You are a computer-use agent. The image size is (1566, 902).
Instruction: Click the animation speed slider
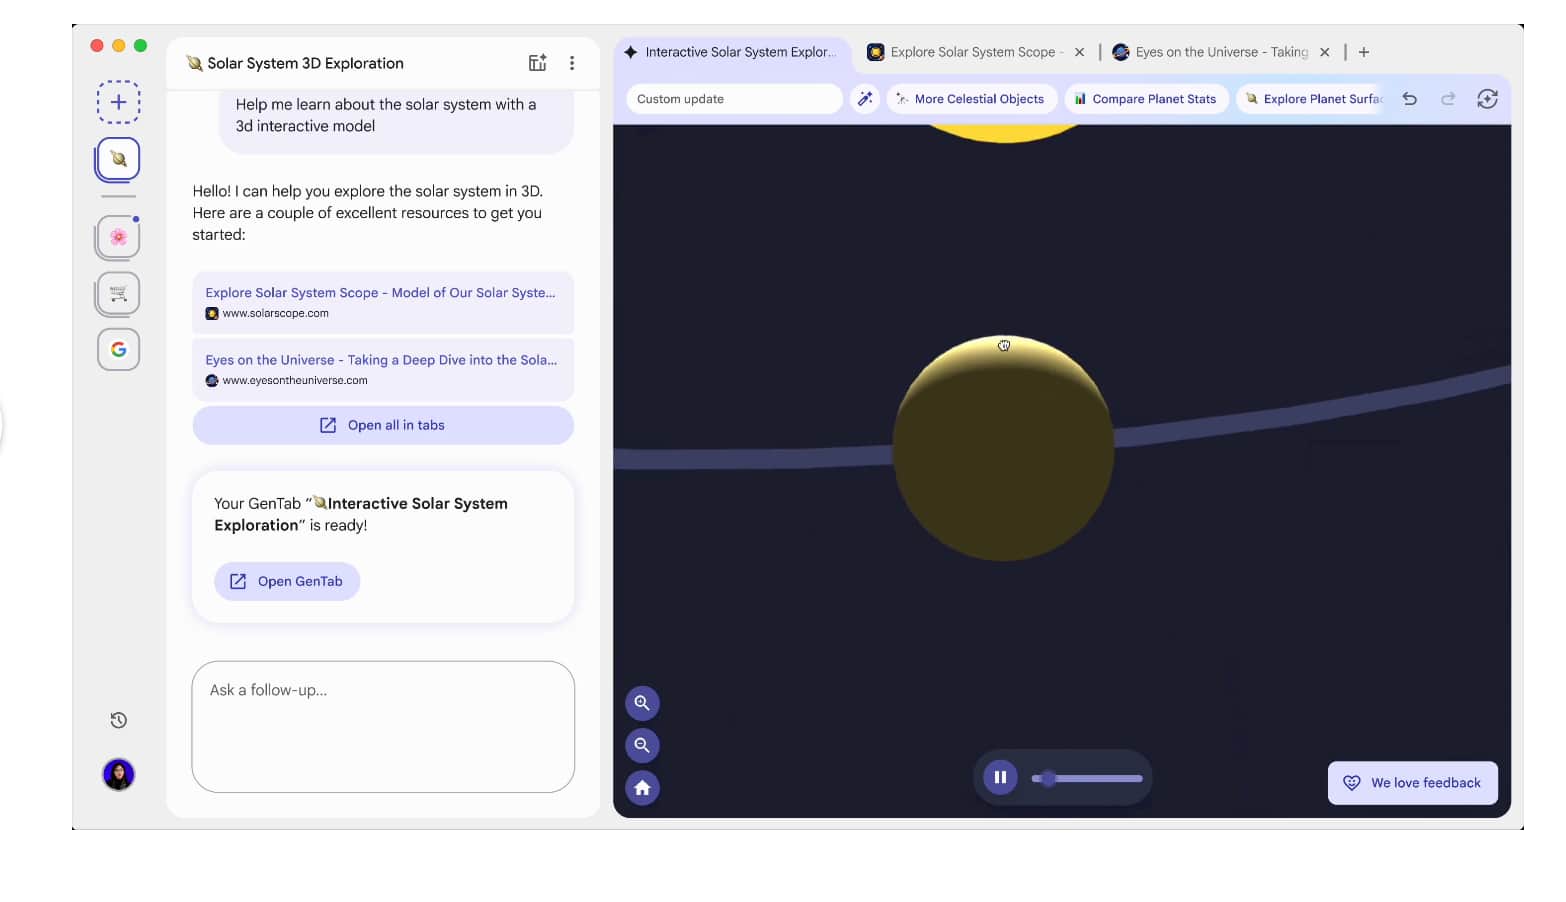tap(1087, 778)
